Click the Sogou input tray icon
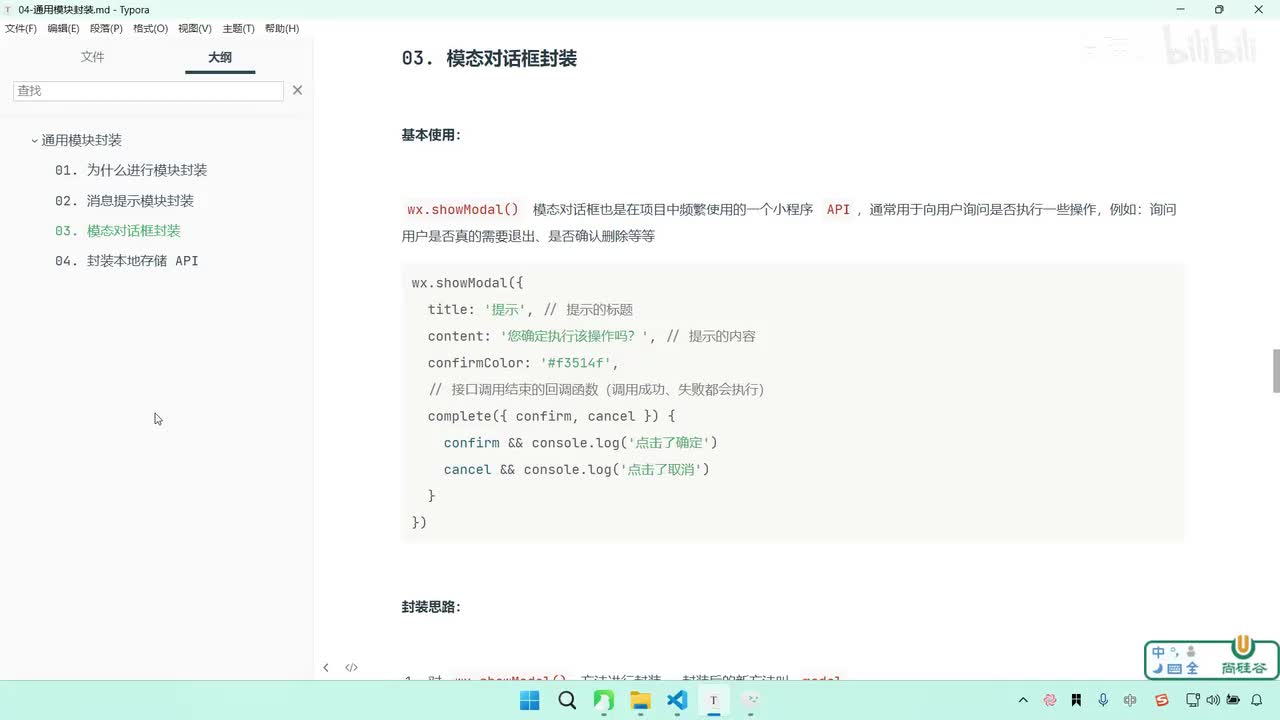The width and height of the screenshot is (1280, 720). 1162,700
